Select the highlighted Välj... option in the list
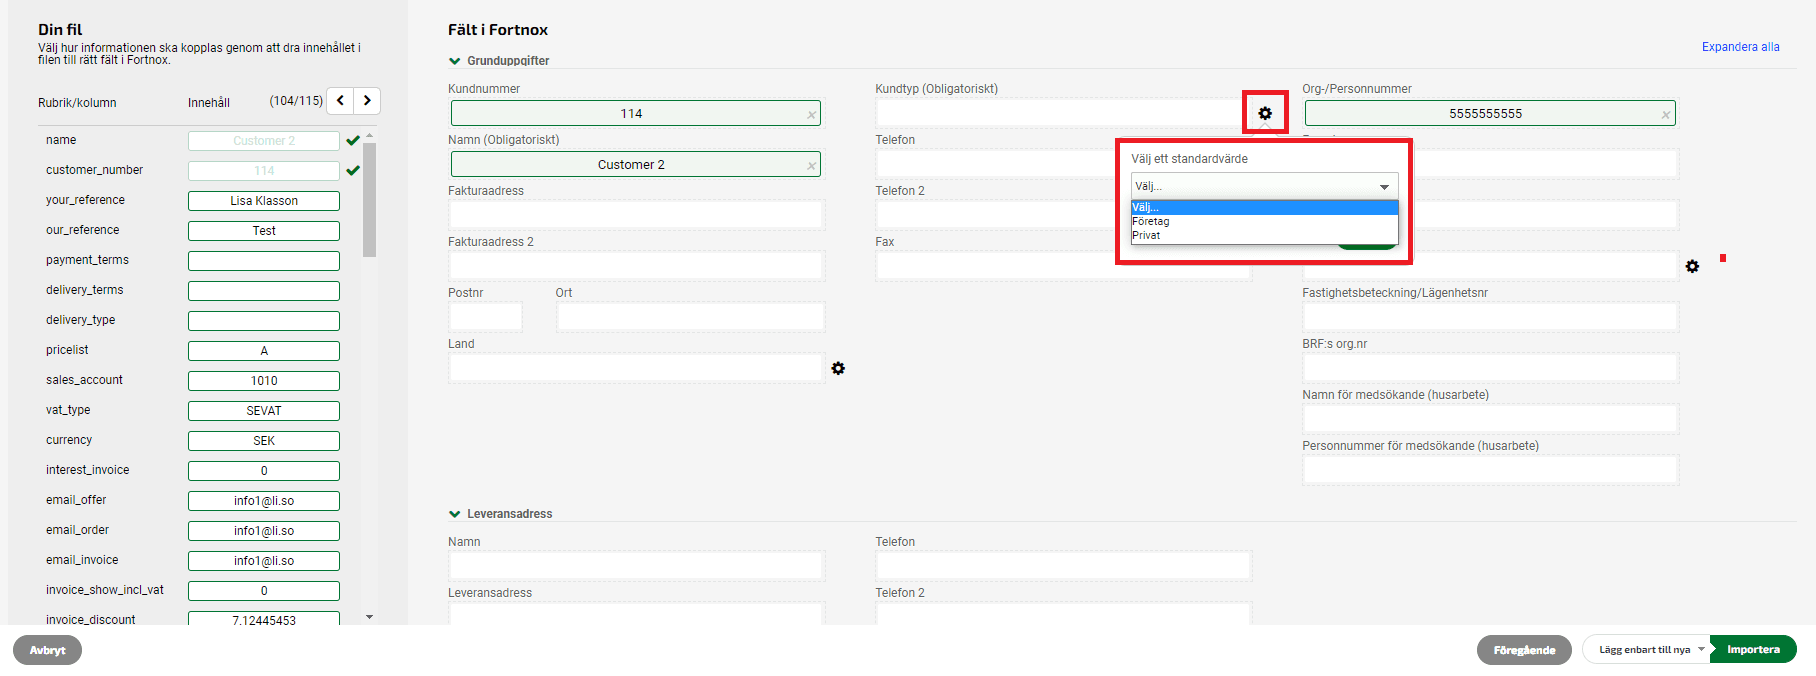Image resolution: width=1816 pixels, height=676 pixels. 1264,208
